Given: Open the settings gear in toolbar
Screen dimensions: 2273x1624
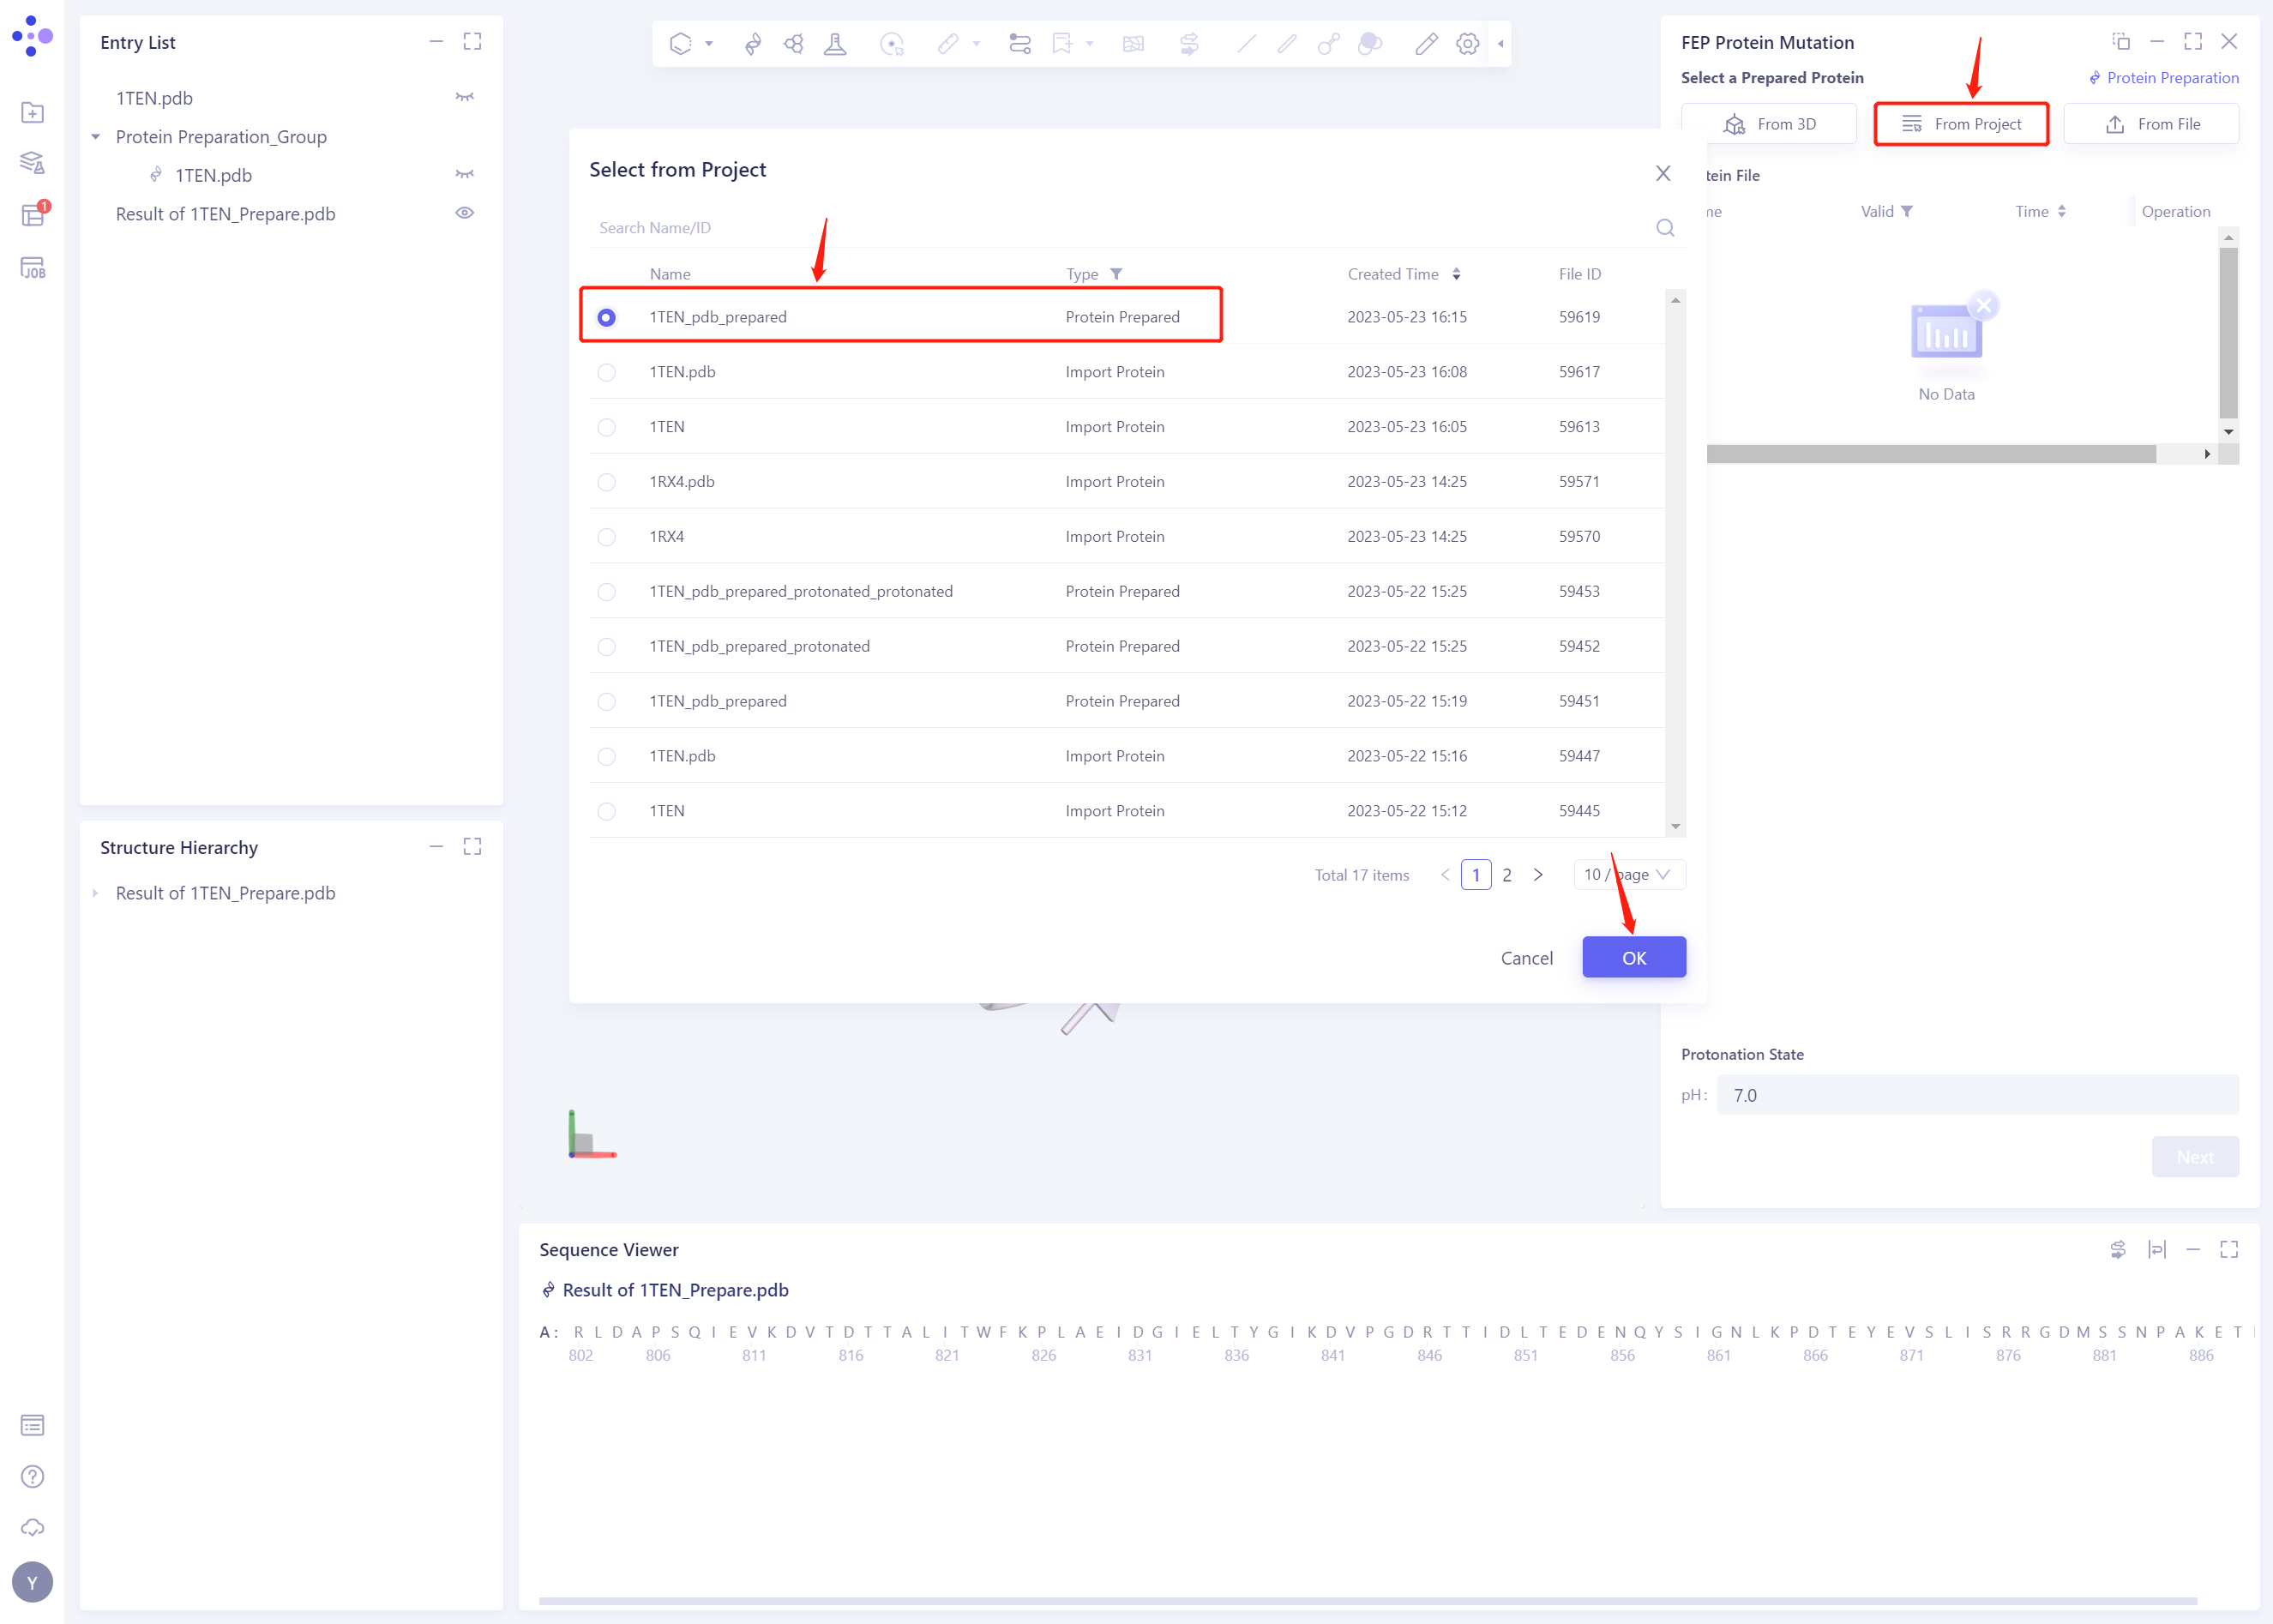Looking at the screenshot, I should [x=1467, y=43].
